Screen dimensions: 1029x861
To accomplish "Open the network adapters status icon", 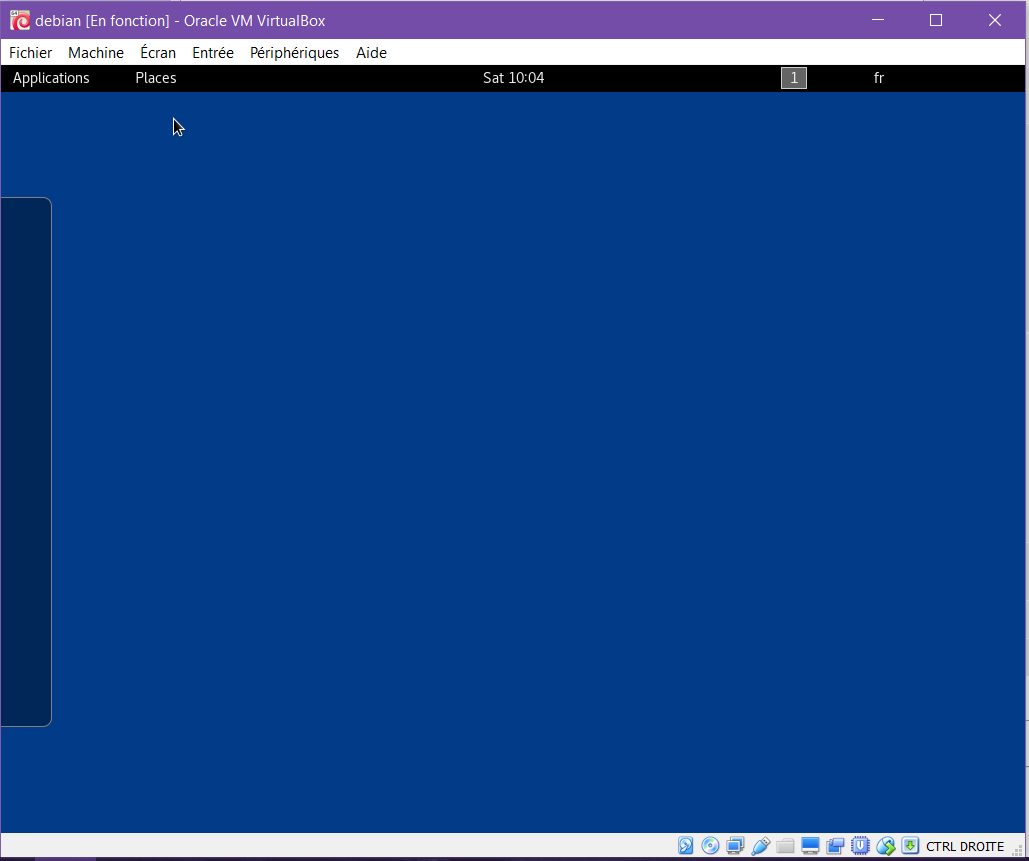I will pyautogui.click(x=735, y=846).
